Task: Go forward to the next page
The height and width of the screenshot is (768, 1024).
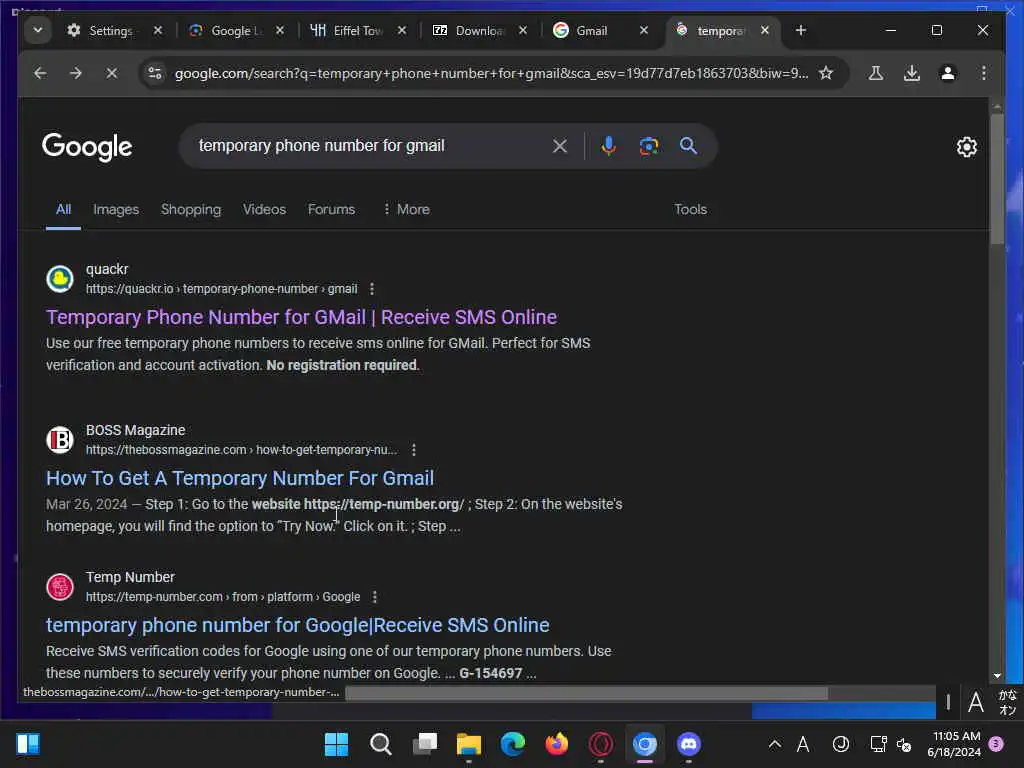Action: click(x=76, y=73)
